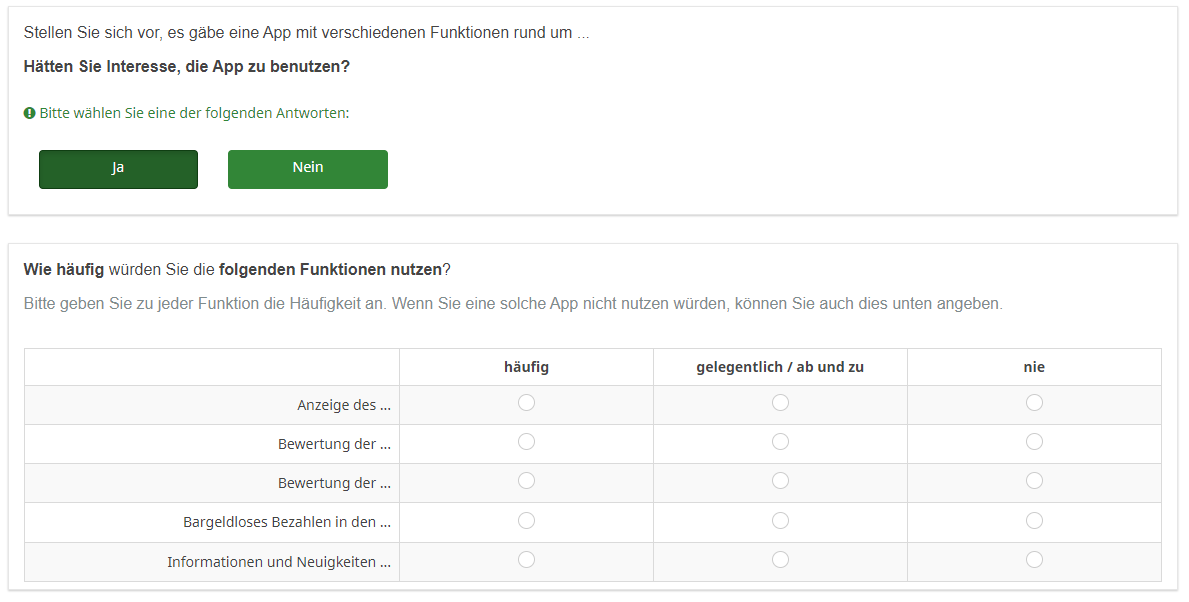Select gelegentlich for Anzeige des row
The width and height of the screenshot is (1189, 602).
click(x=780, y=402)
